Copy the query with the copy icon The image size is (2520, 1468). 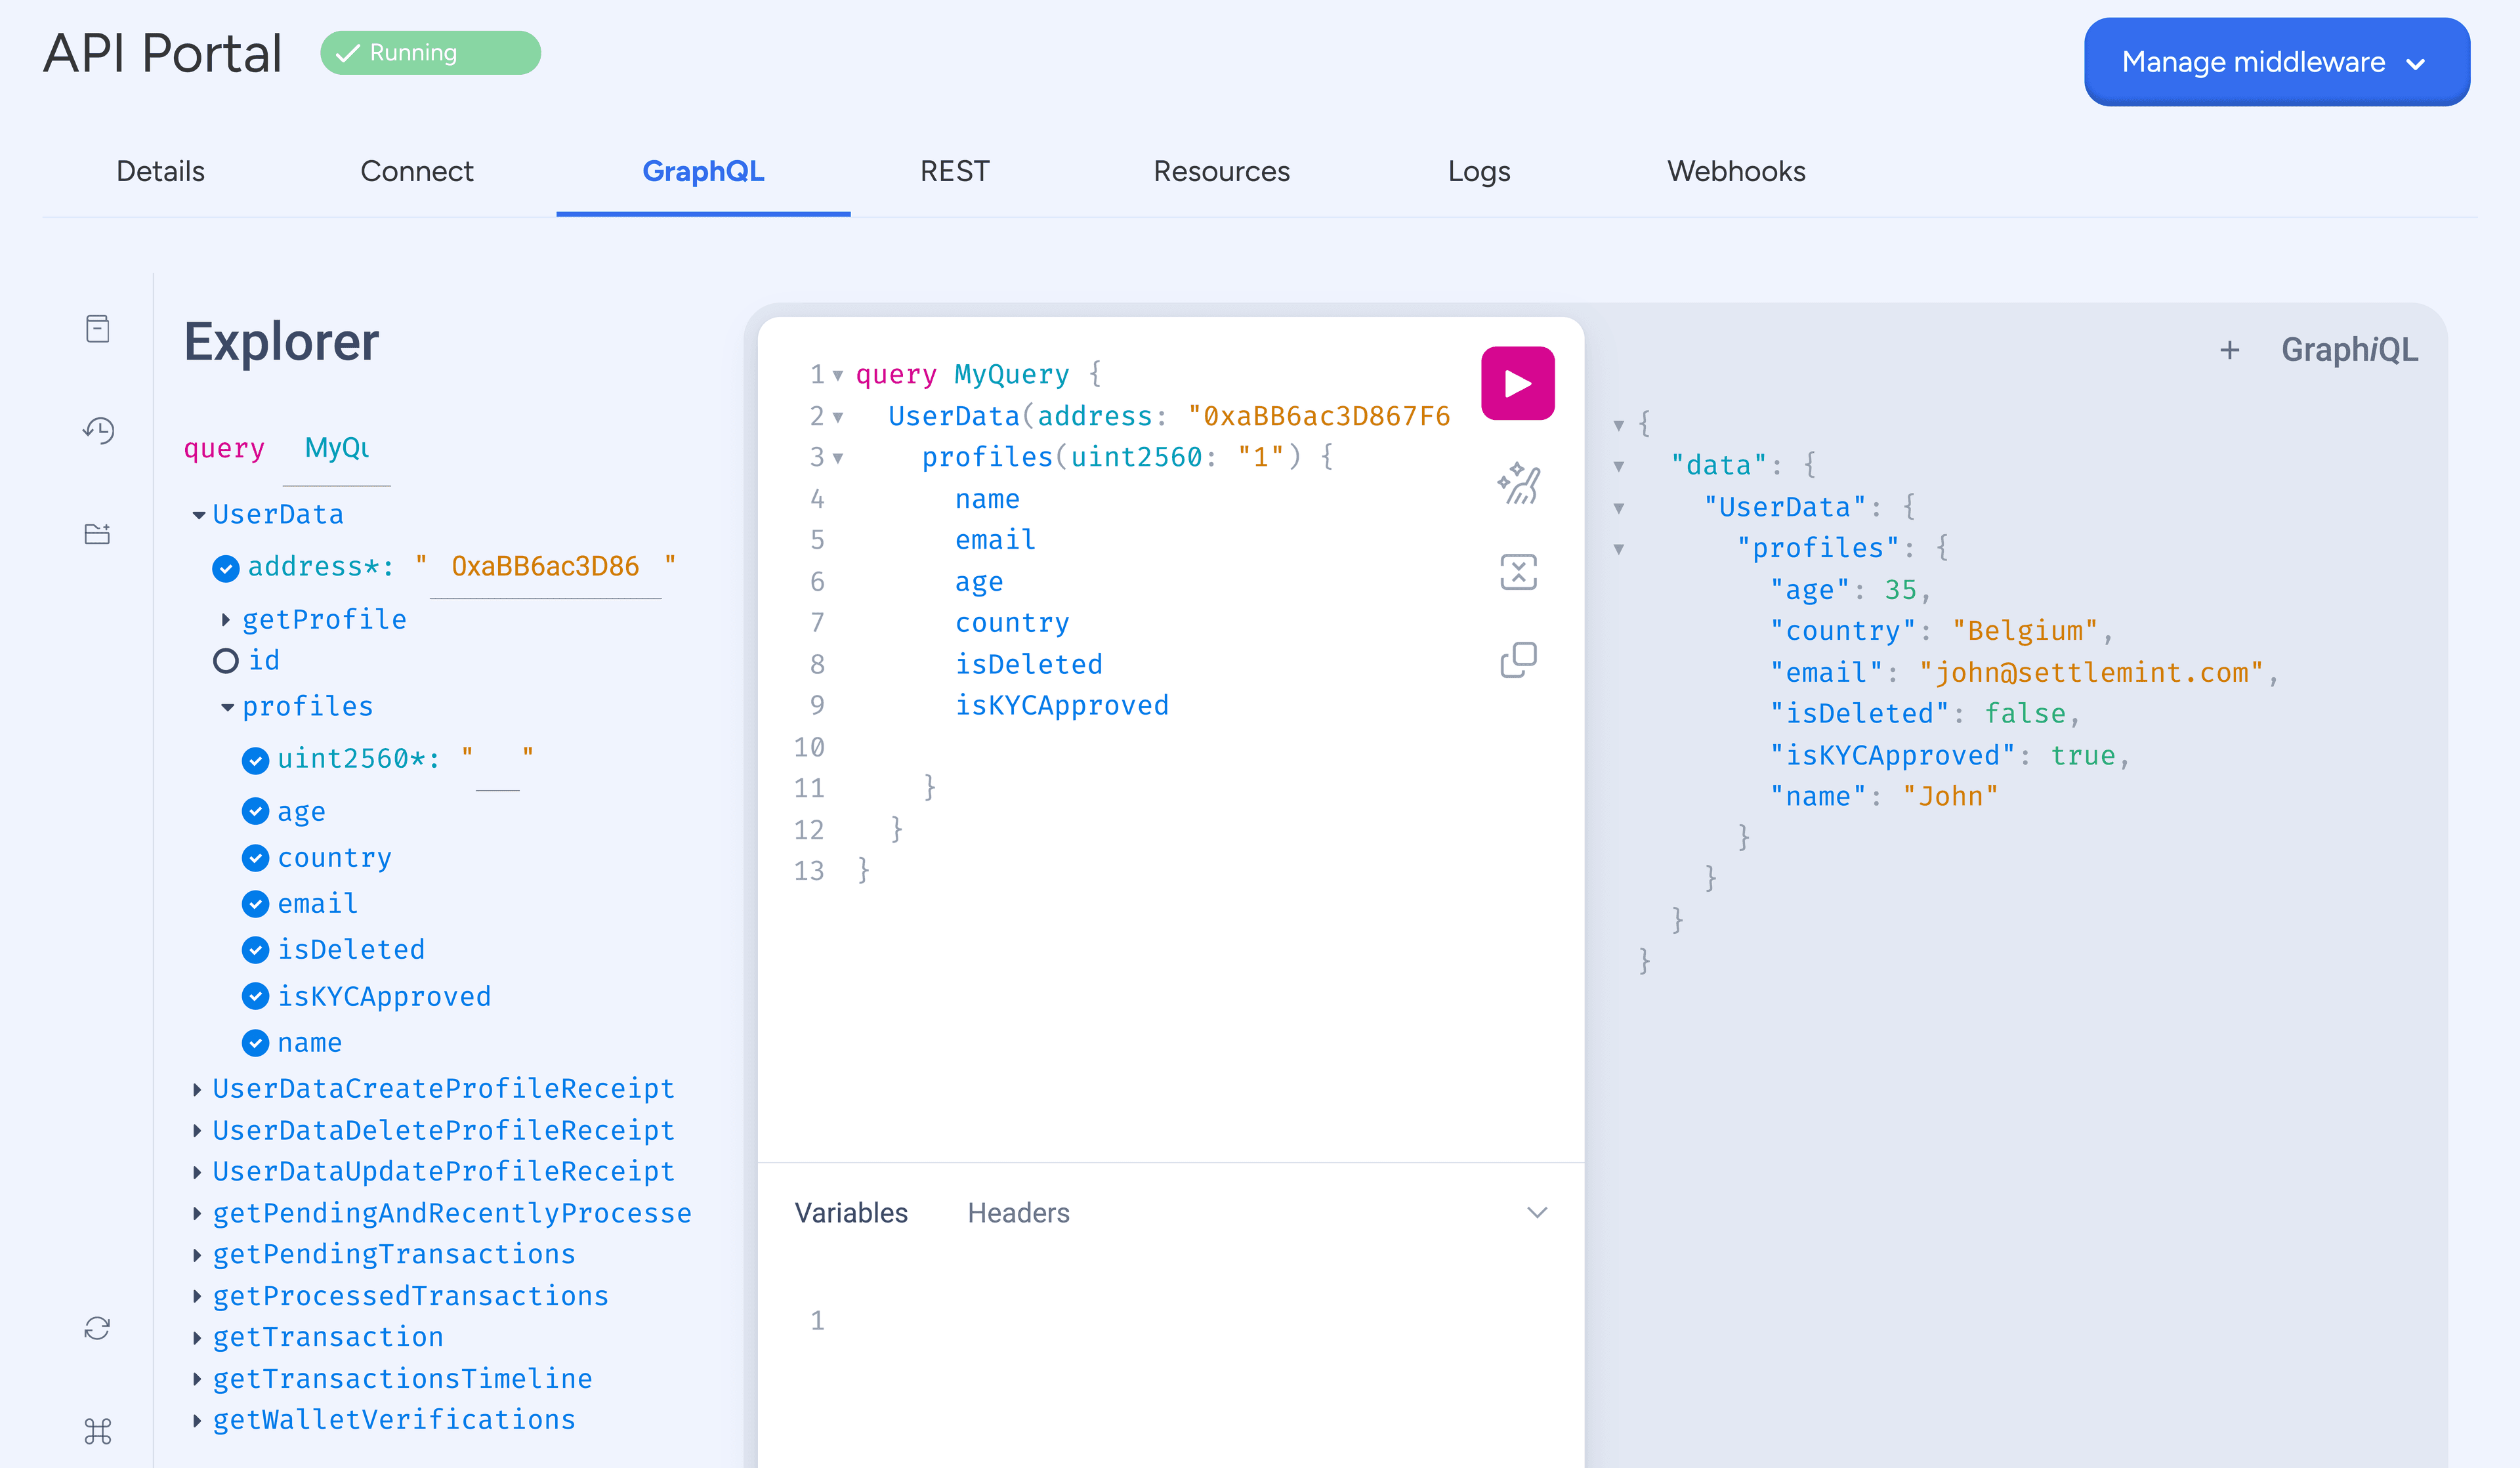coord(1518,659)
